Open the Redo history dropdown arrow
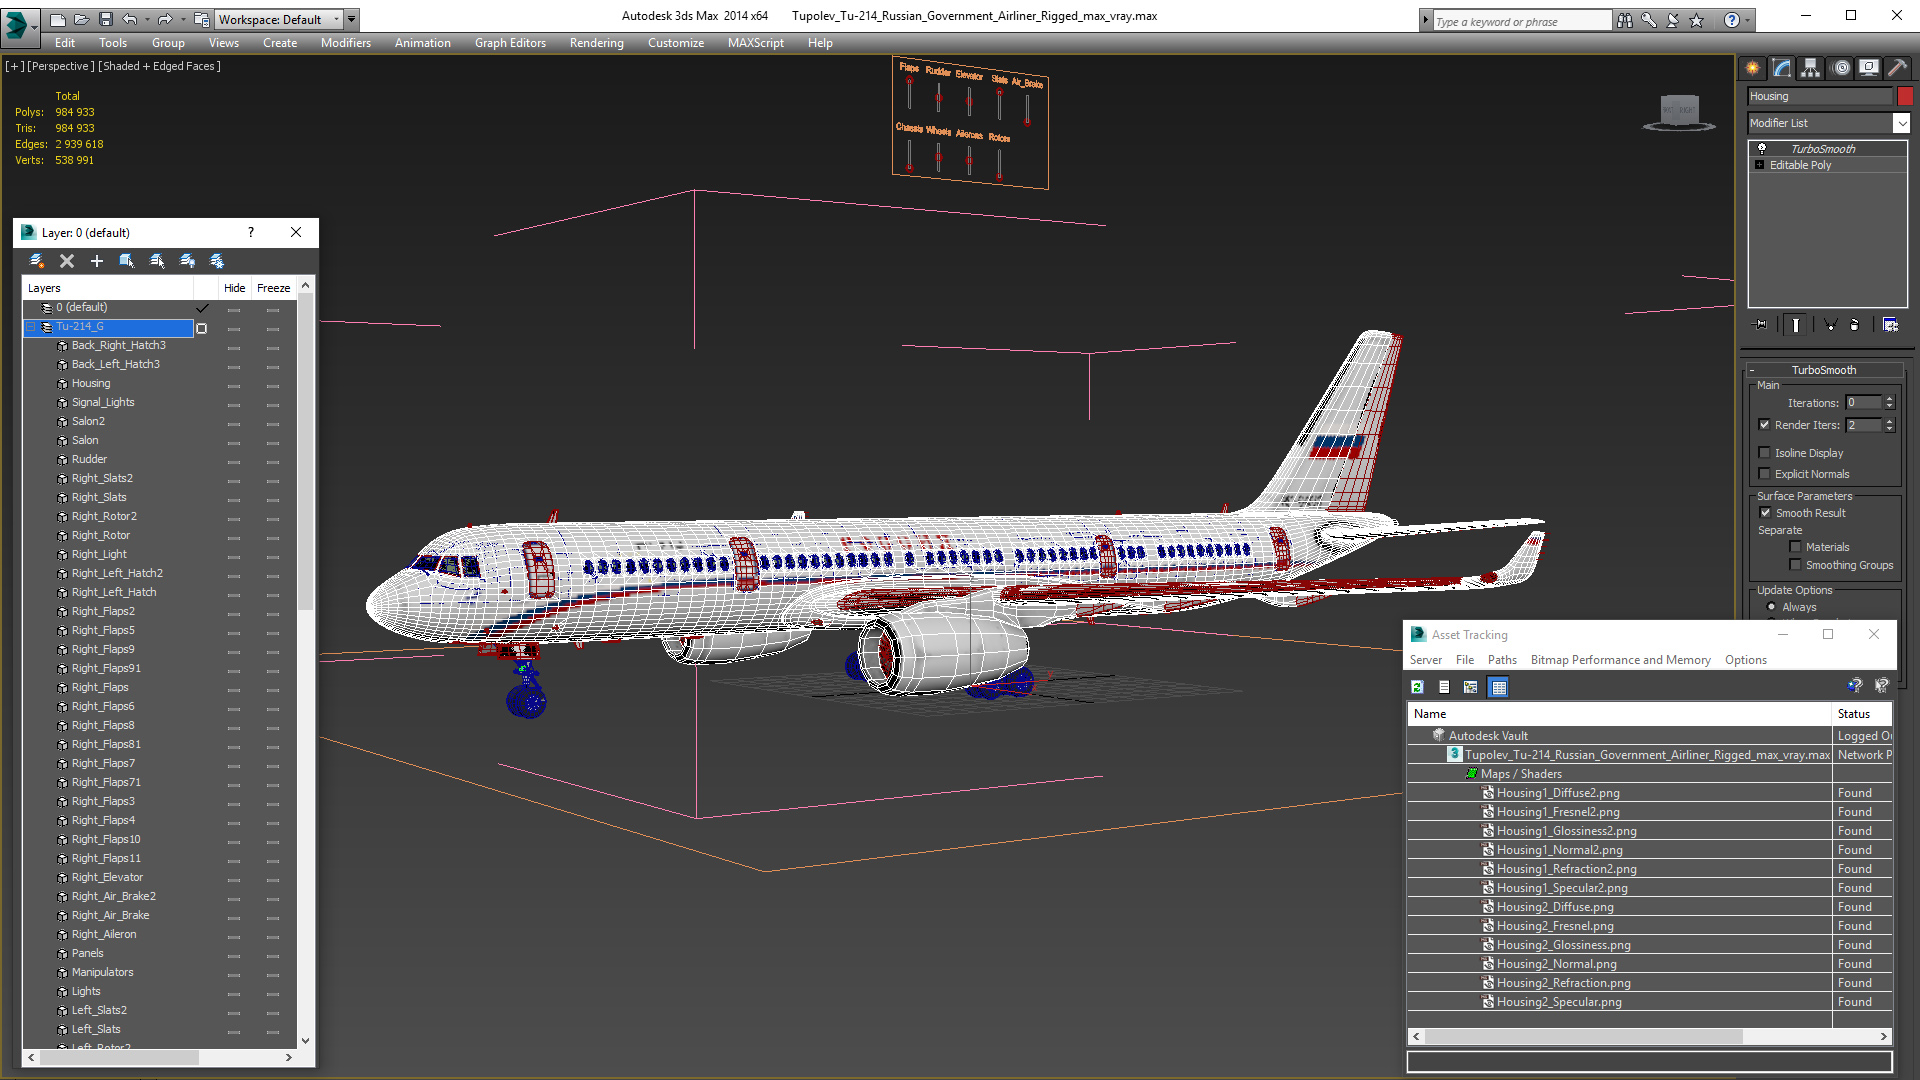Viewport: 1920px width, 1080px height. point(183,19)
